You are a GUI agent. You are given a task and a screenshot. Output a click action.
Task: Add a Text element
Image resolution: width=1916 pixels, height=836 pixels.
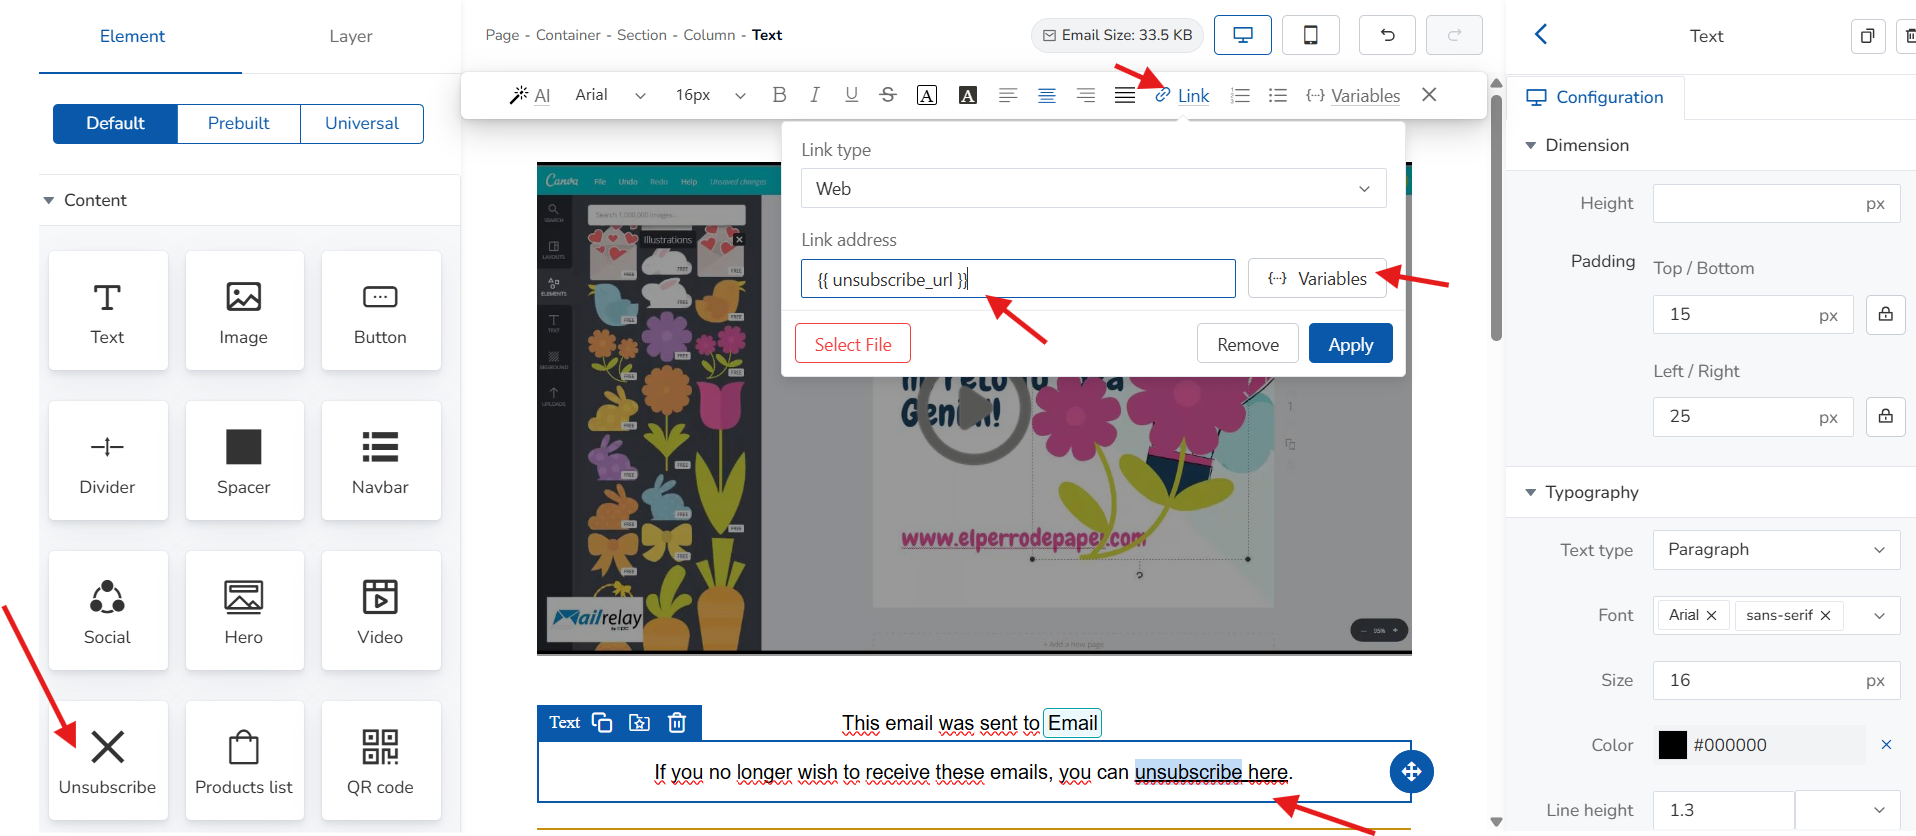click(108, 311)
